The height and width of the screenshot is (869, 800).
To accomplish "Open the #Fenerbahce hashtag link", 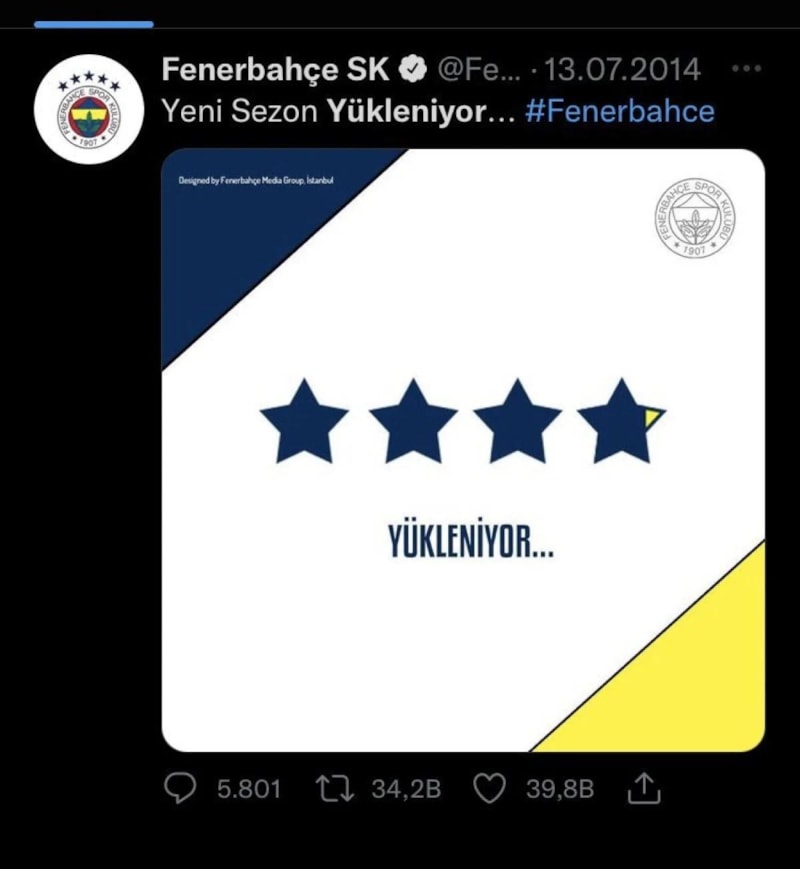I will 620,111.
